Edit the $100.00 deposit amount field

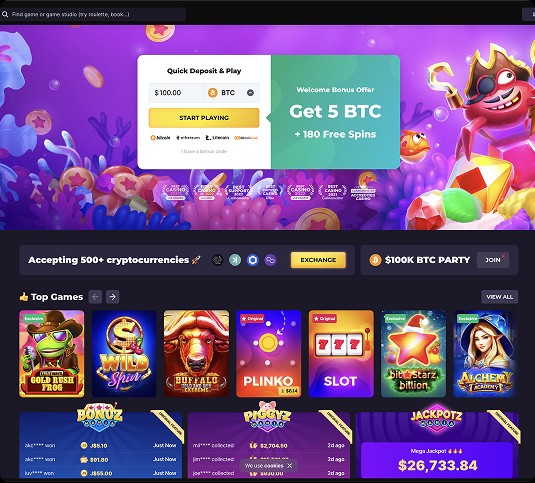pyautogui.click(x=176, y=92)
